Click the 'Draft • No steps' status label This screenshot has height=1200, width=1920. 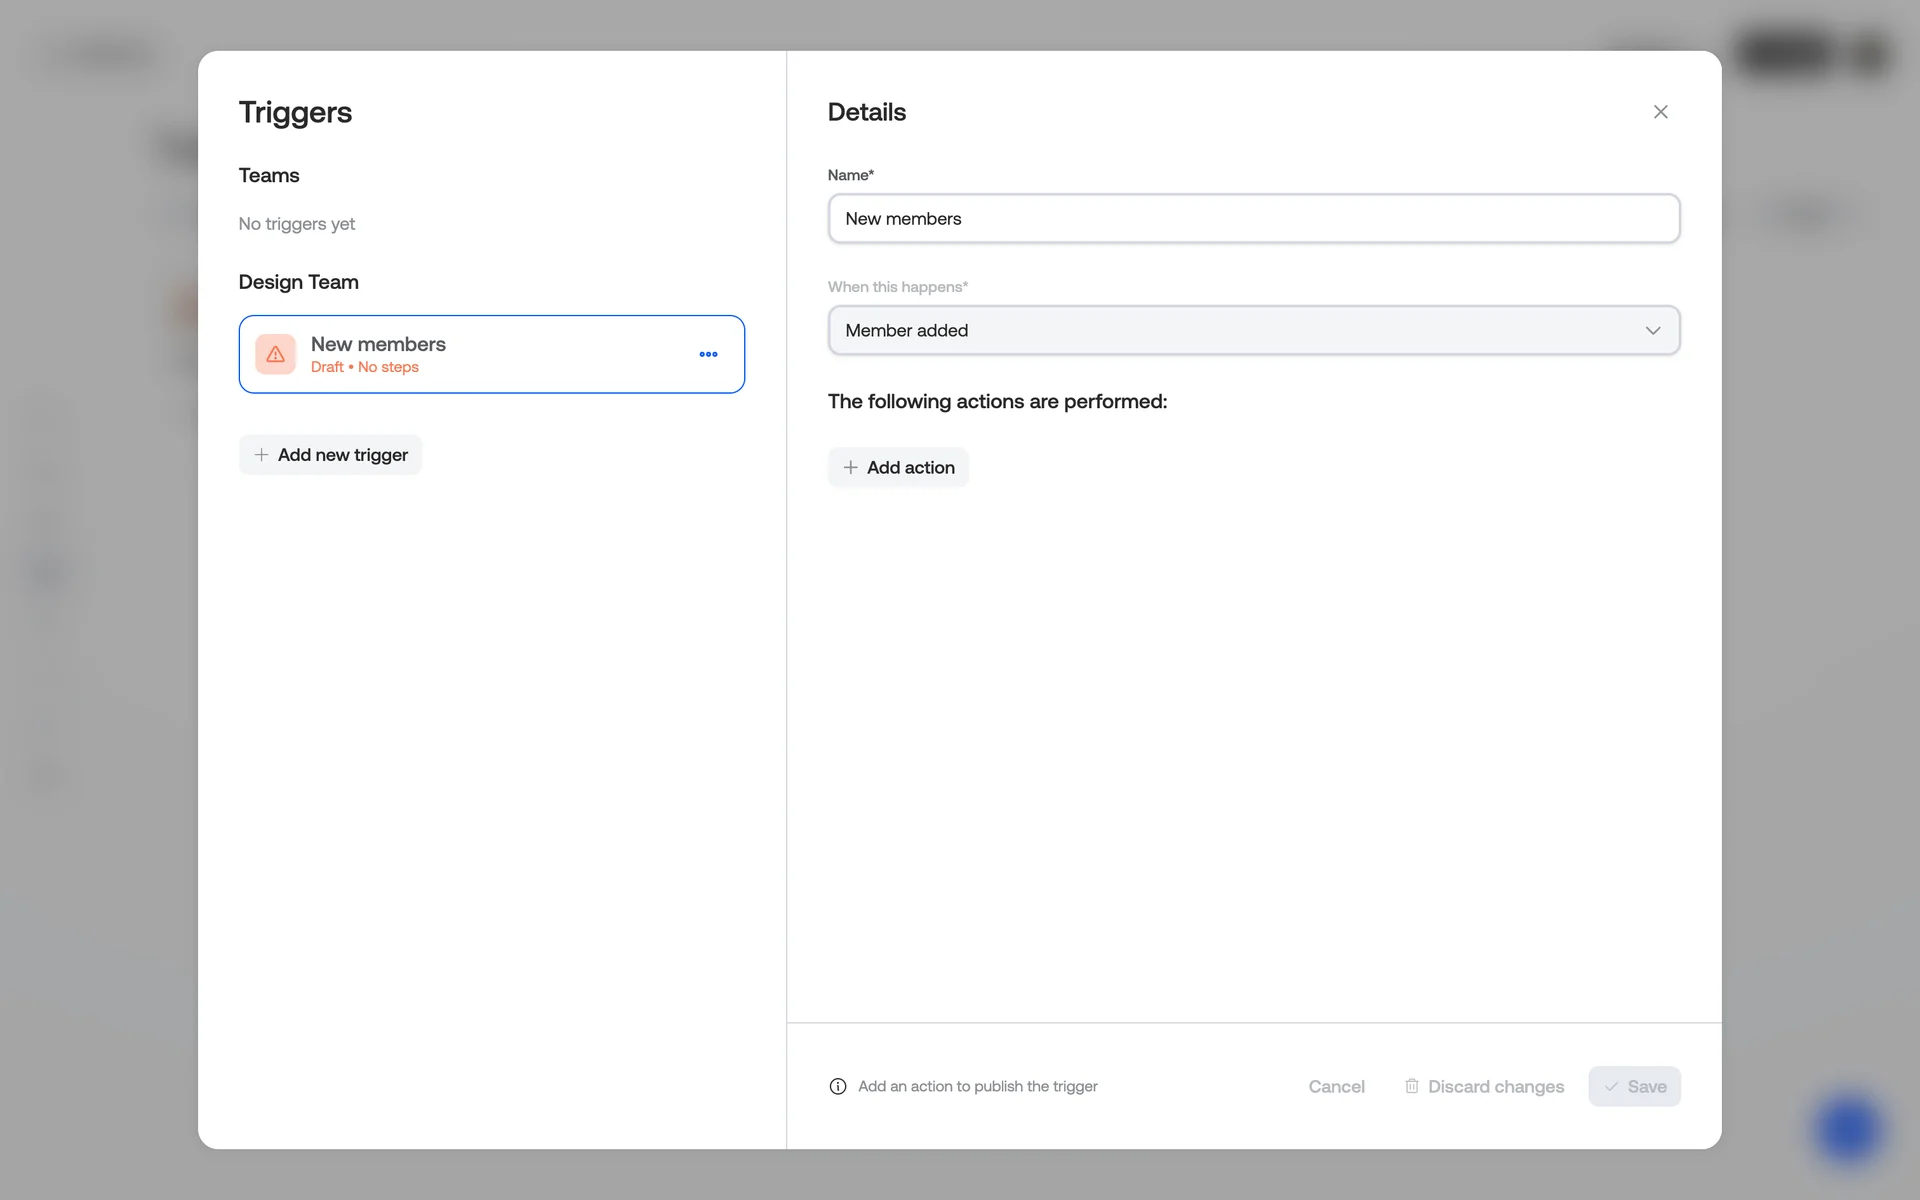(364, 367)
